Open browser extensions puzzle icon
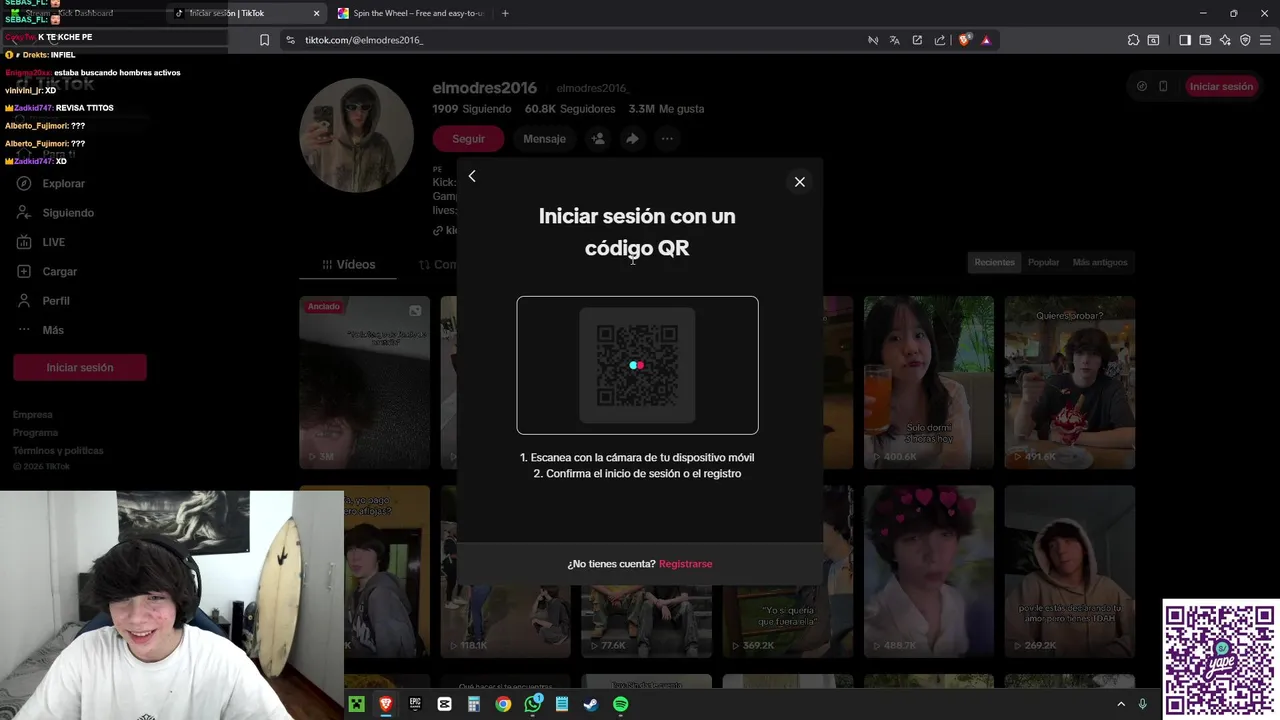1280x720 pixels. 1133,40
